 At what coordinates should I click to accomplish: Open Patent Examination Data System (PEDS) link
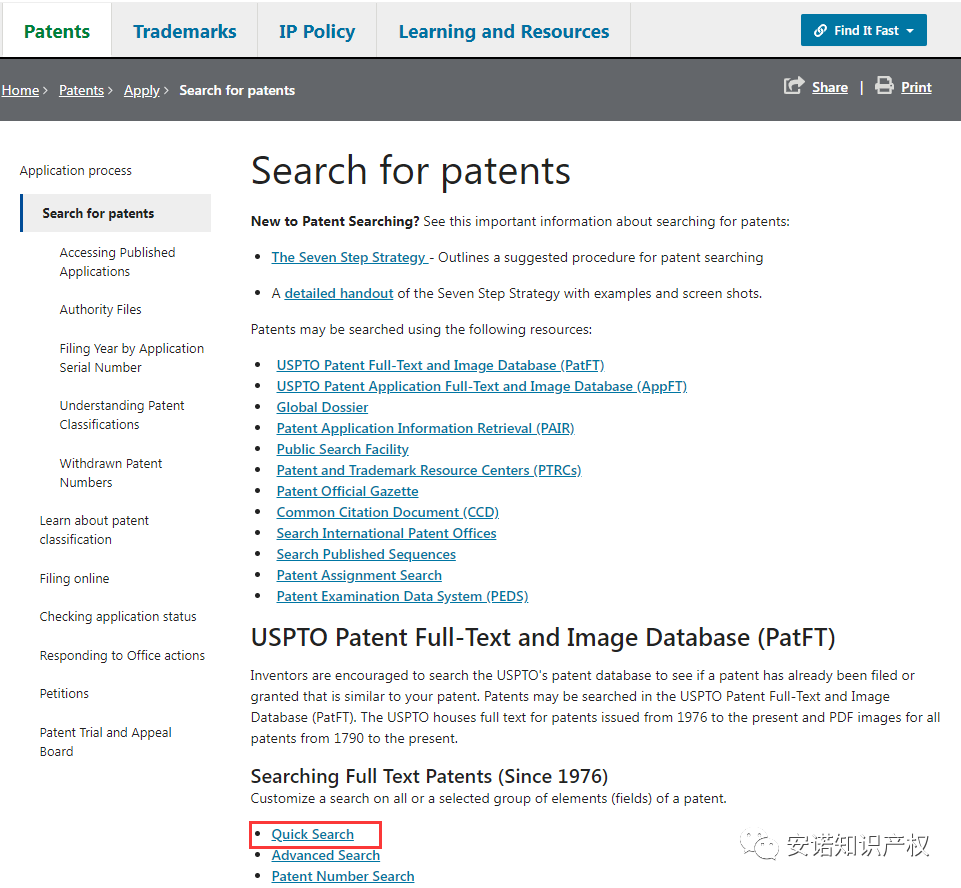(x=402, y=596)
